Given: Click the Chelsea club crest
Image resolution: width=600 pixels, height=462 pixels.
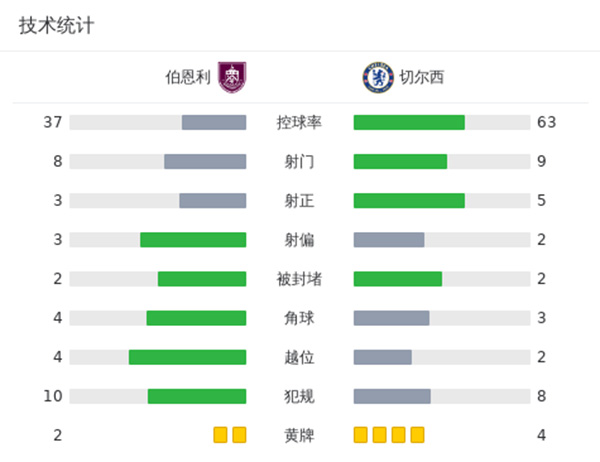Looking at the screenshot, I should pos(376,78).
